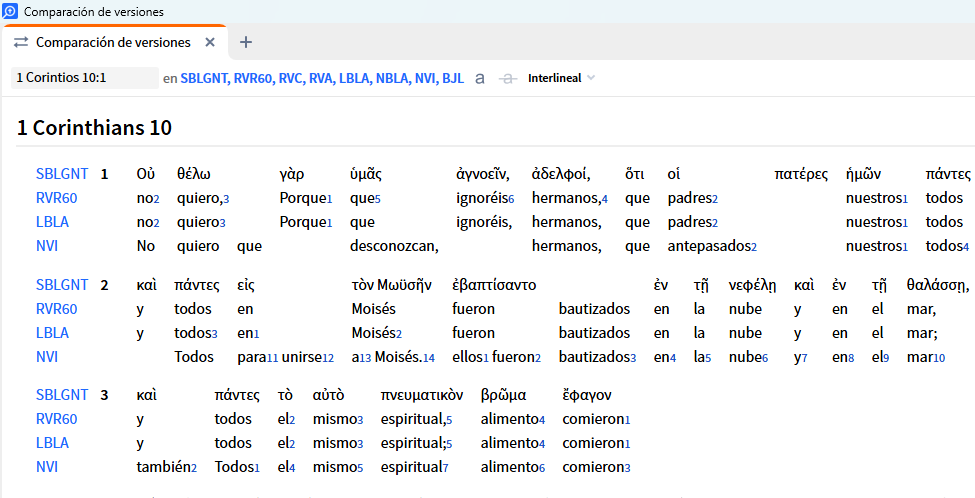Viewport: 975px width, 498px height.
Task: Click Greek τὸν Μωϋσῆν in verse 2
Action: (x=392, y=285)
